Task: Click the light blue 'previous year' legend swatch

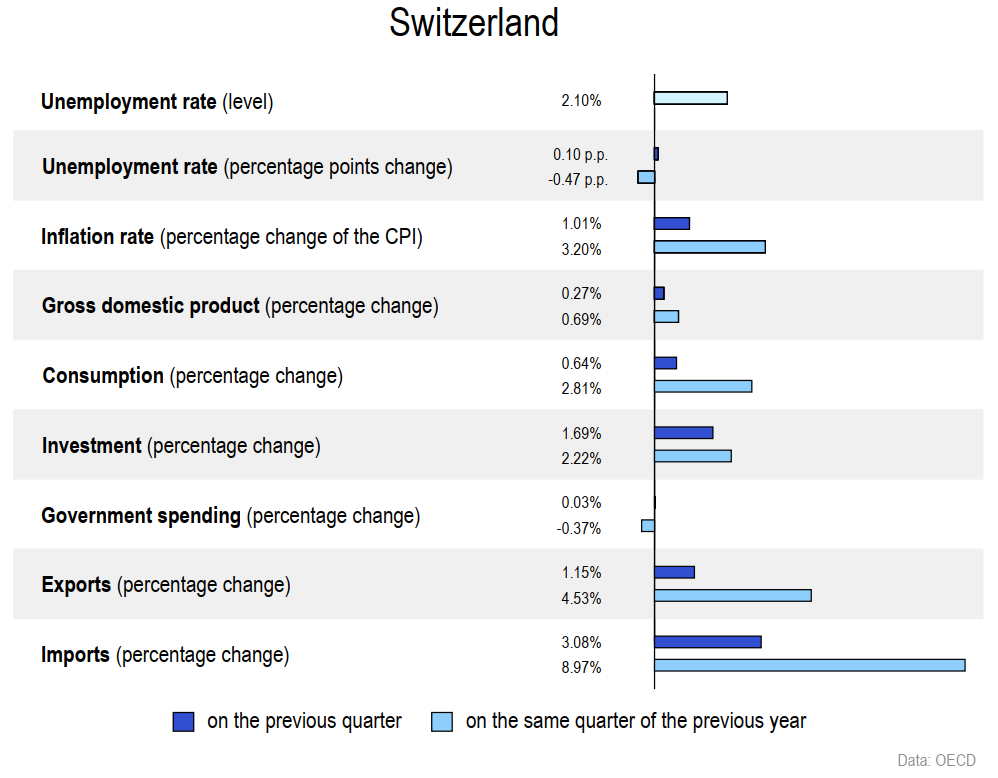Action: pos(442,721)
